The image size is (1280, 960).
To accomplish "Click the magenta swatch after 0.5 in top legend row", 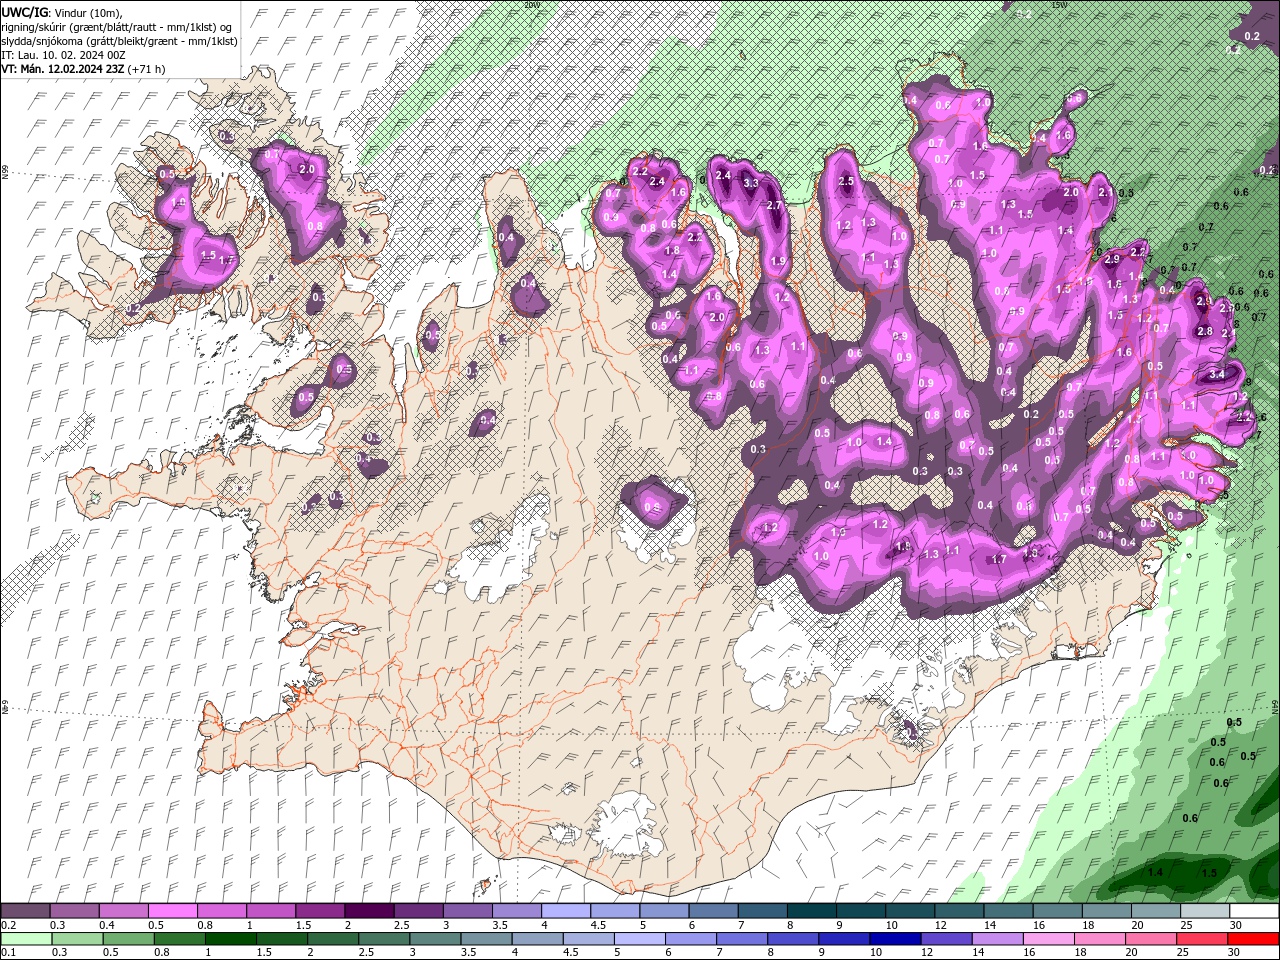I will tap(172, 910).
